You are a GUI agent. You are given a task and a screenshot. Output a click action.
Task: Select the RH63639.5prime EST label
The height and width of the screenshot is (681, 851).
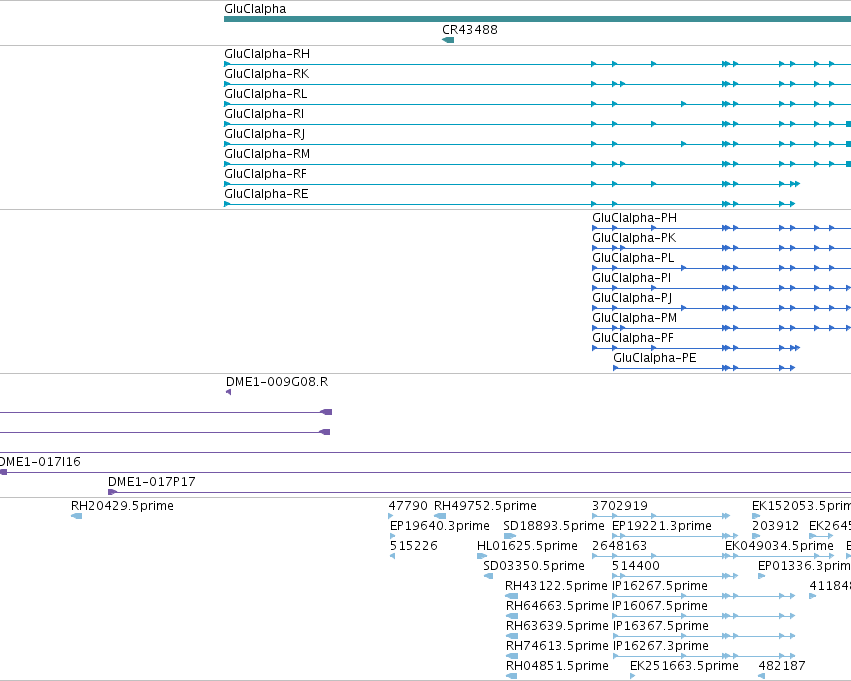(557, 627)
